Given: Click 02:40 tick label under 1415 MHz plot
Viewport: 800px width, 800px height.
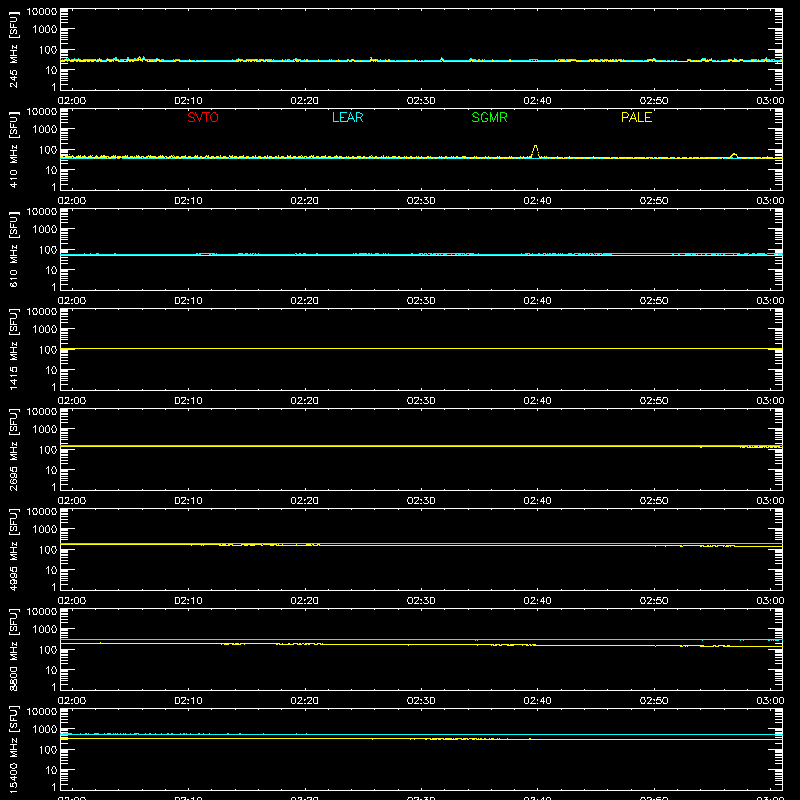Looking at the screenshot, I should click(537, 401).
